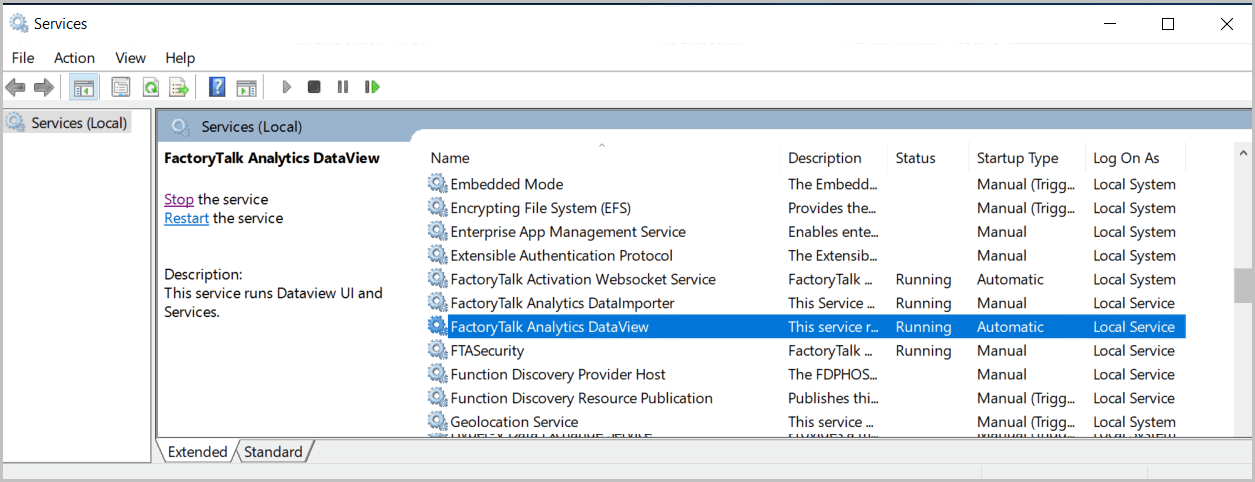Screen dimensions: 1255x482
Task: Open the Properties toolbar icon
Action: click(121, 87)
